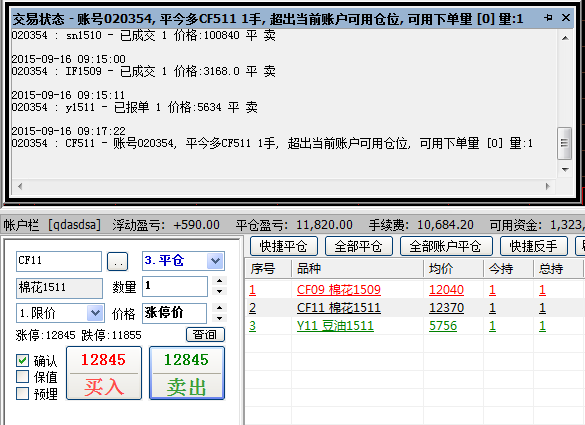Image resolution: width=585 pixels, height=425 pixels.
Task: Click the green 卖出 12845 button
Action: [187, 373]
